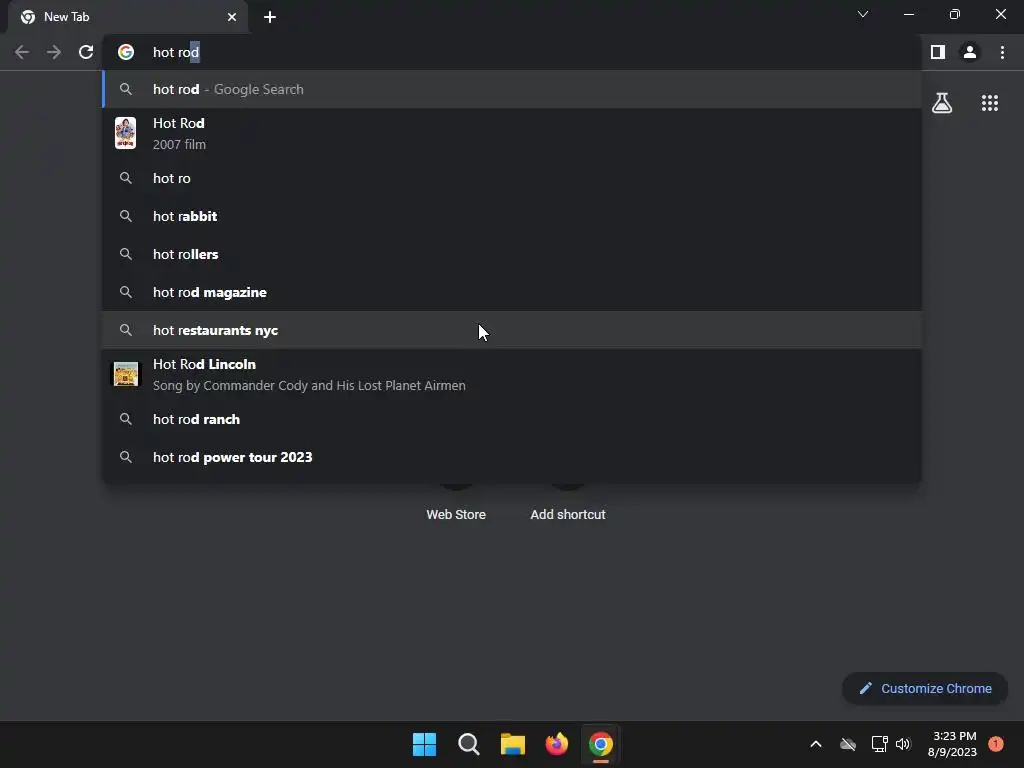Screen dimensions: 1024x768
Task: Click the search icon beside 'hot rabbit'
Action: pyautogui.click(x=125, y=216)
